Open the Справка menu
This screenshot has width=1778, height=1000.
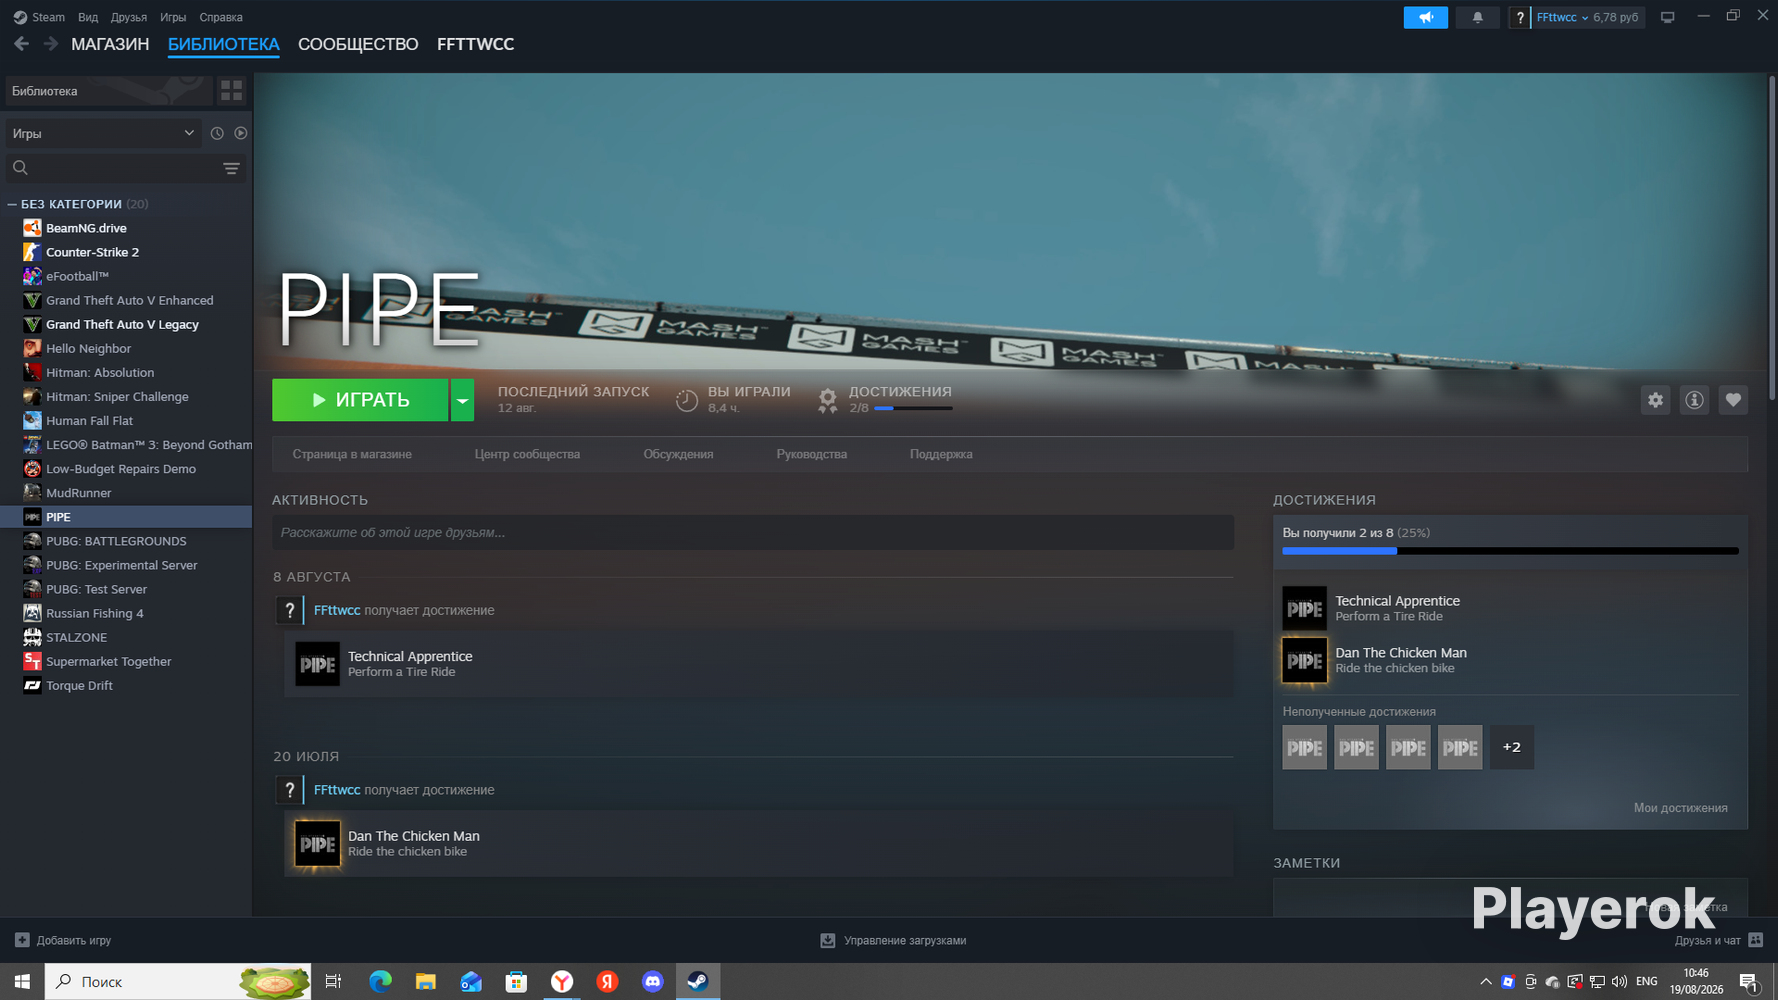coord(221,17)
